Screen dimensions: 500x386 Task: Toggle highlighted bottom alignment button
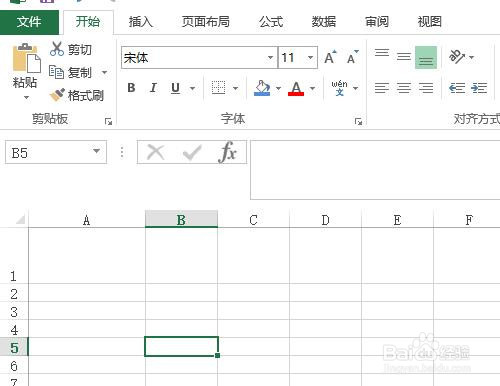[x=426, y=58]
